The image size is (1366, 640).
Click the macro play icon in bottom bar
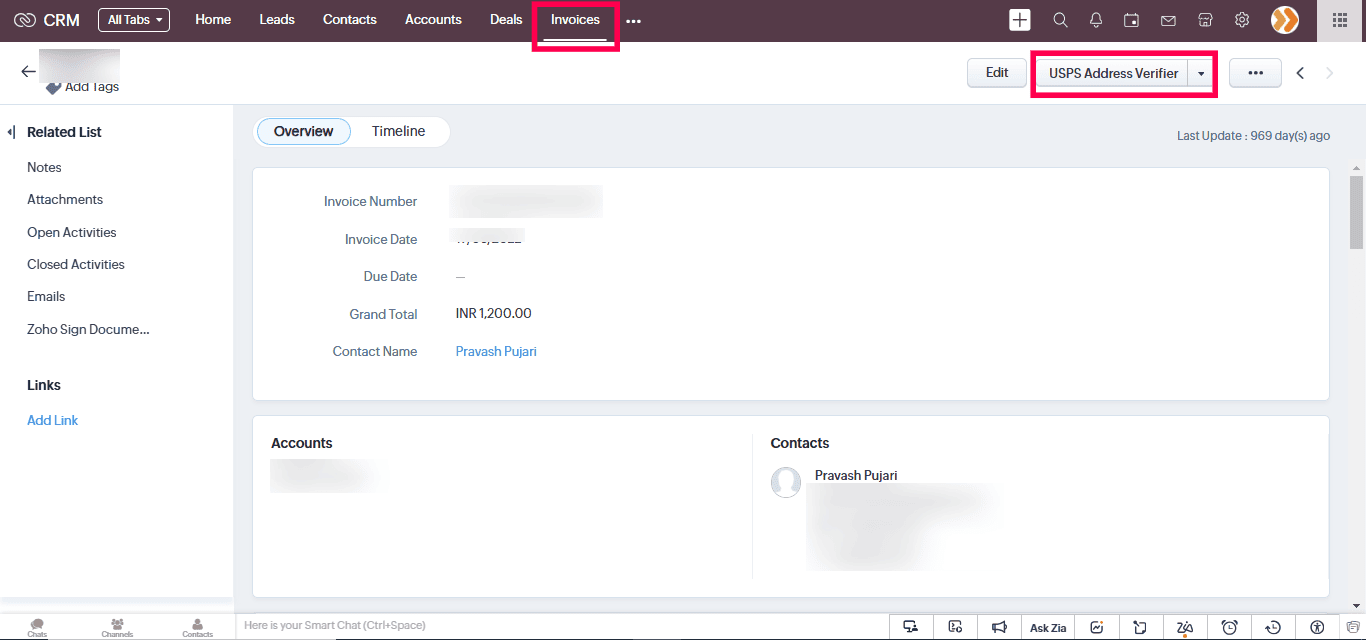tap(955, 627)
